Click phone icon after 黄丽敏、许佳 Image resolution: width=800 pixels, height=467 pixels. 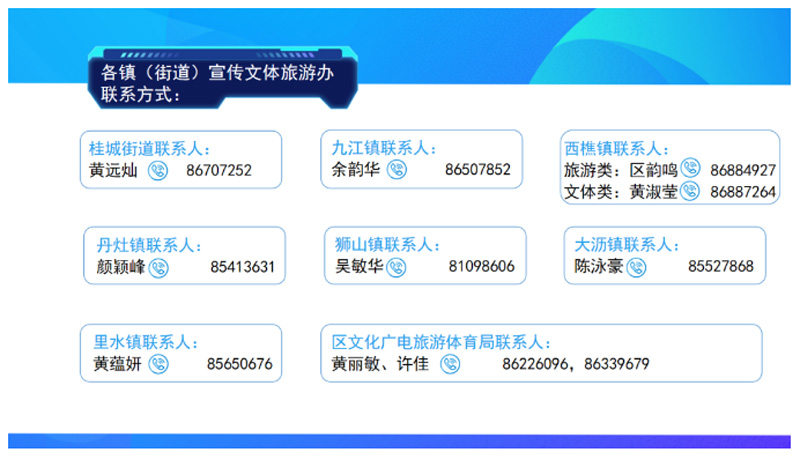[x=450, y=364]
